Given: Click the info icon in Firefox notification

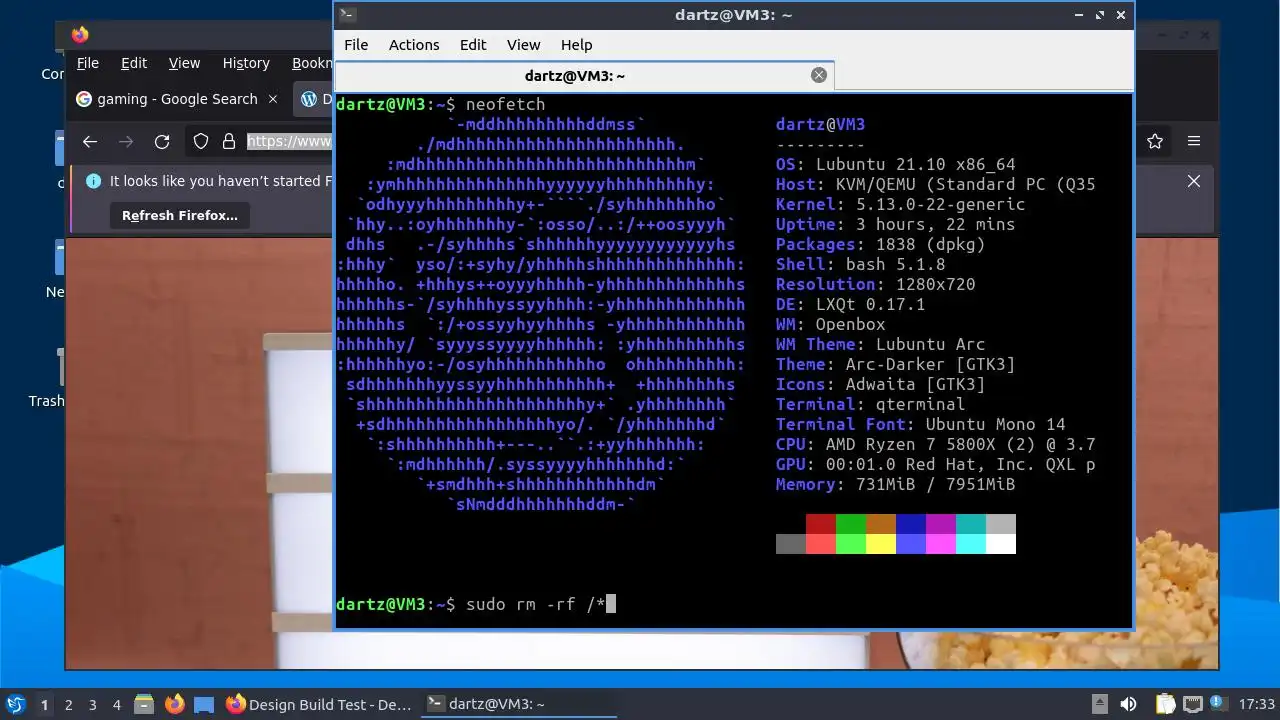Looking at the screenshot, I should 94,181.
